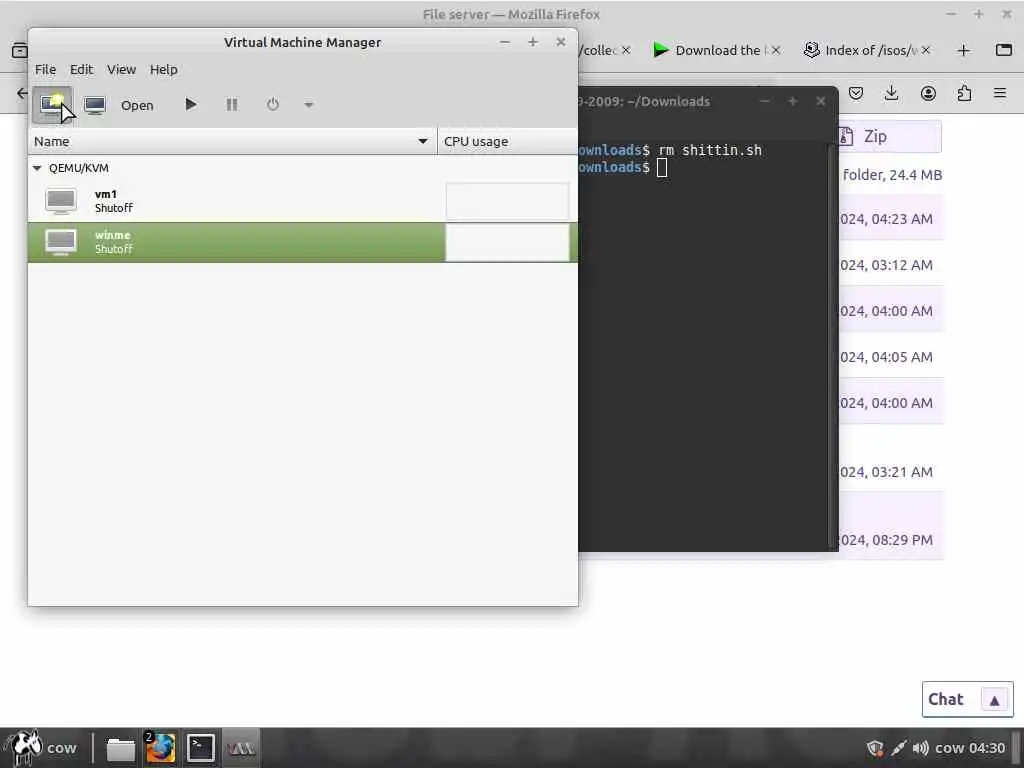Image resolution: width=1024 pixels, height=768 pixels.
Task: Close the Download the tab
Action: 776,50
